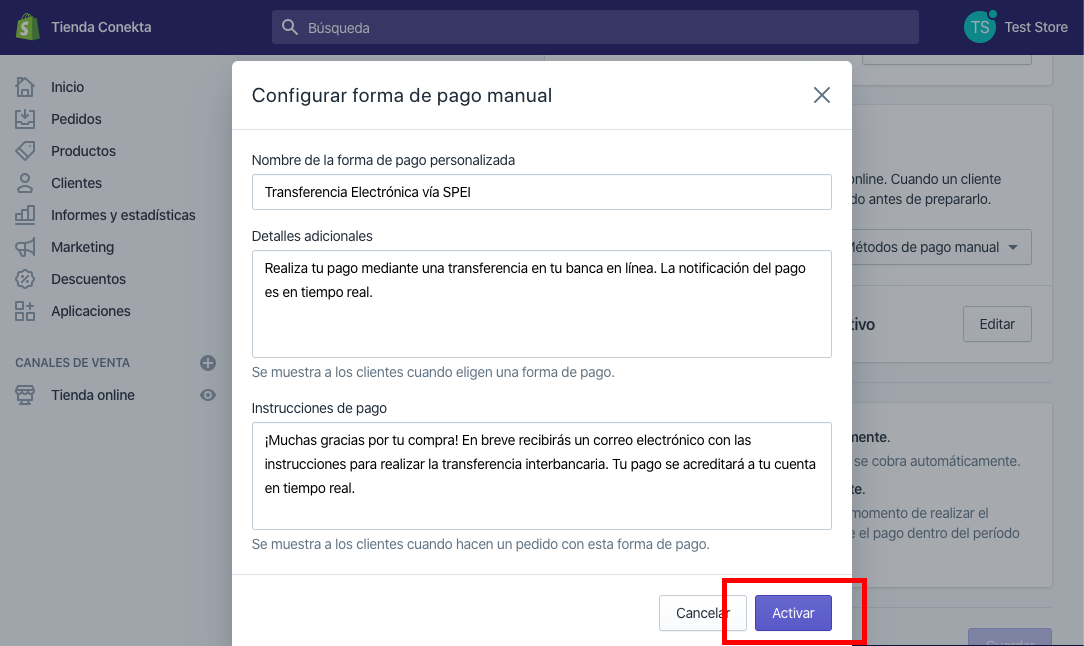The height and width of the screenshot is (646, 1084).
Task: Click the Tienda Conekta store name
Action: click(x=101, y=27)
